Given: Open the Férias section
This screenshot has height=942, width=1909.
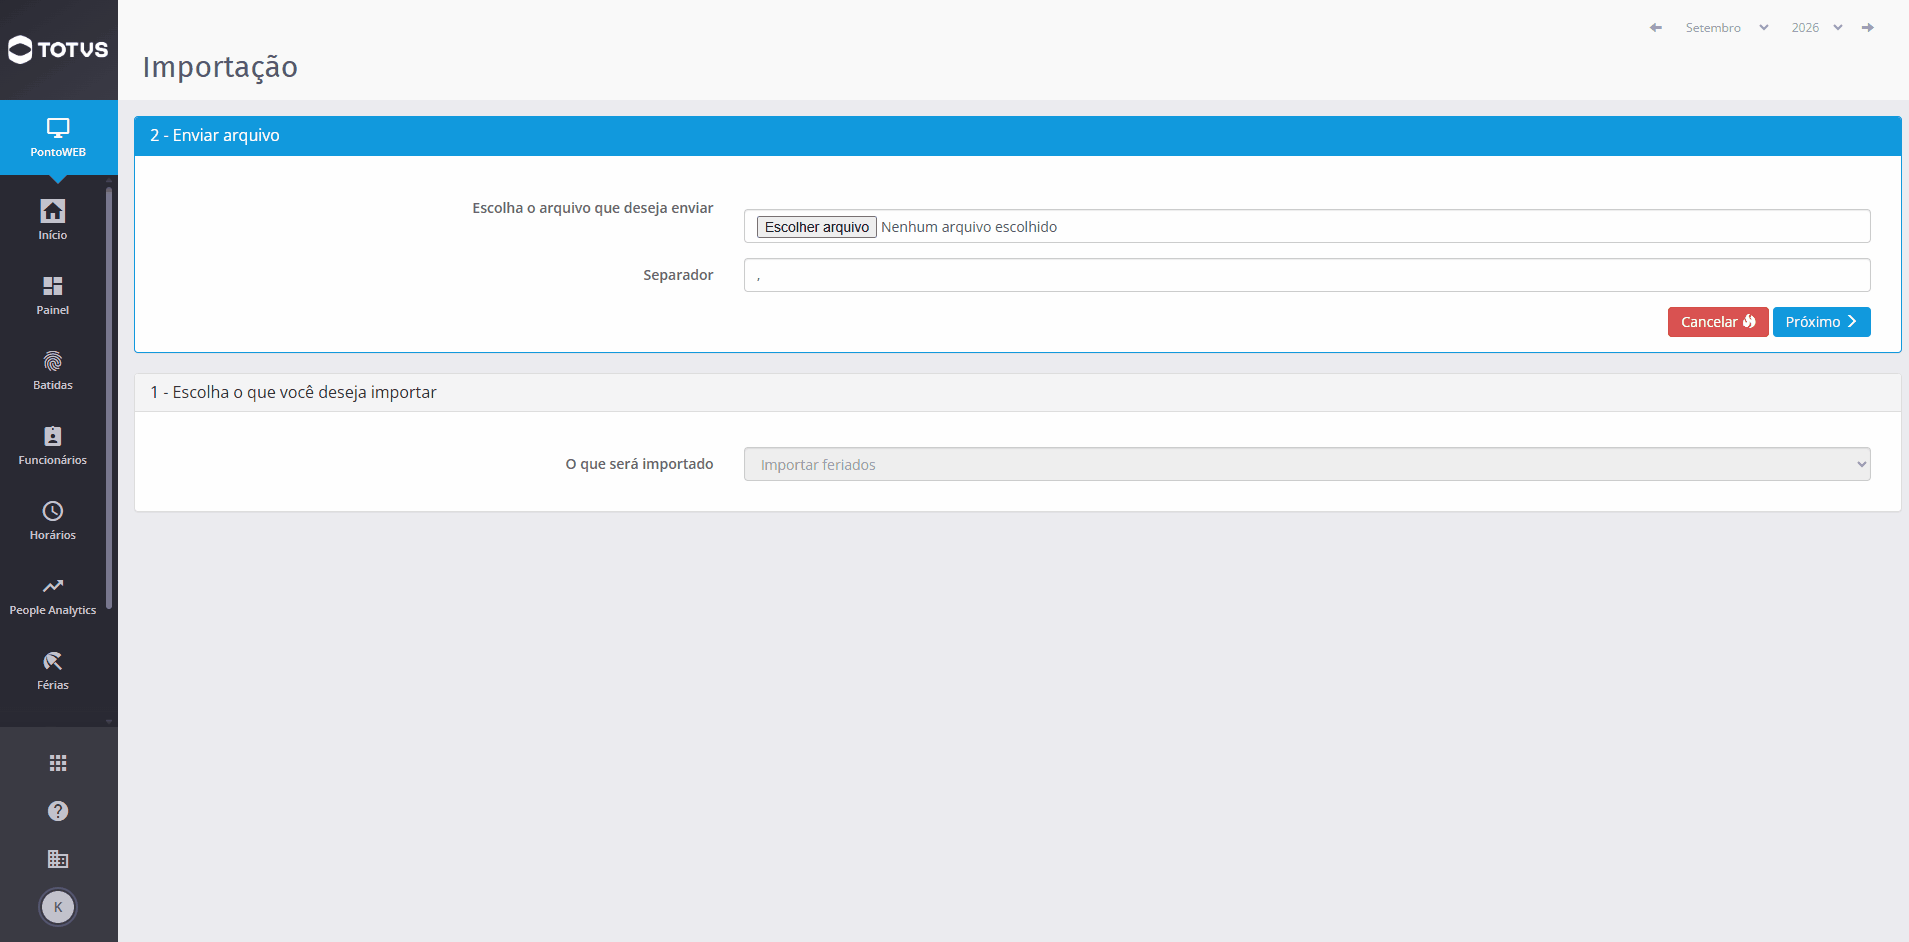Looking at the screenshot, I should [x=53, y=670].
